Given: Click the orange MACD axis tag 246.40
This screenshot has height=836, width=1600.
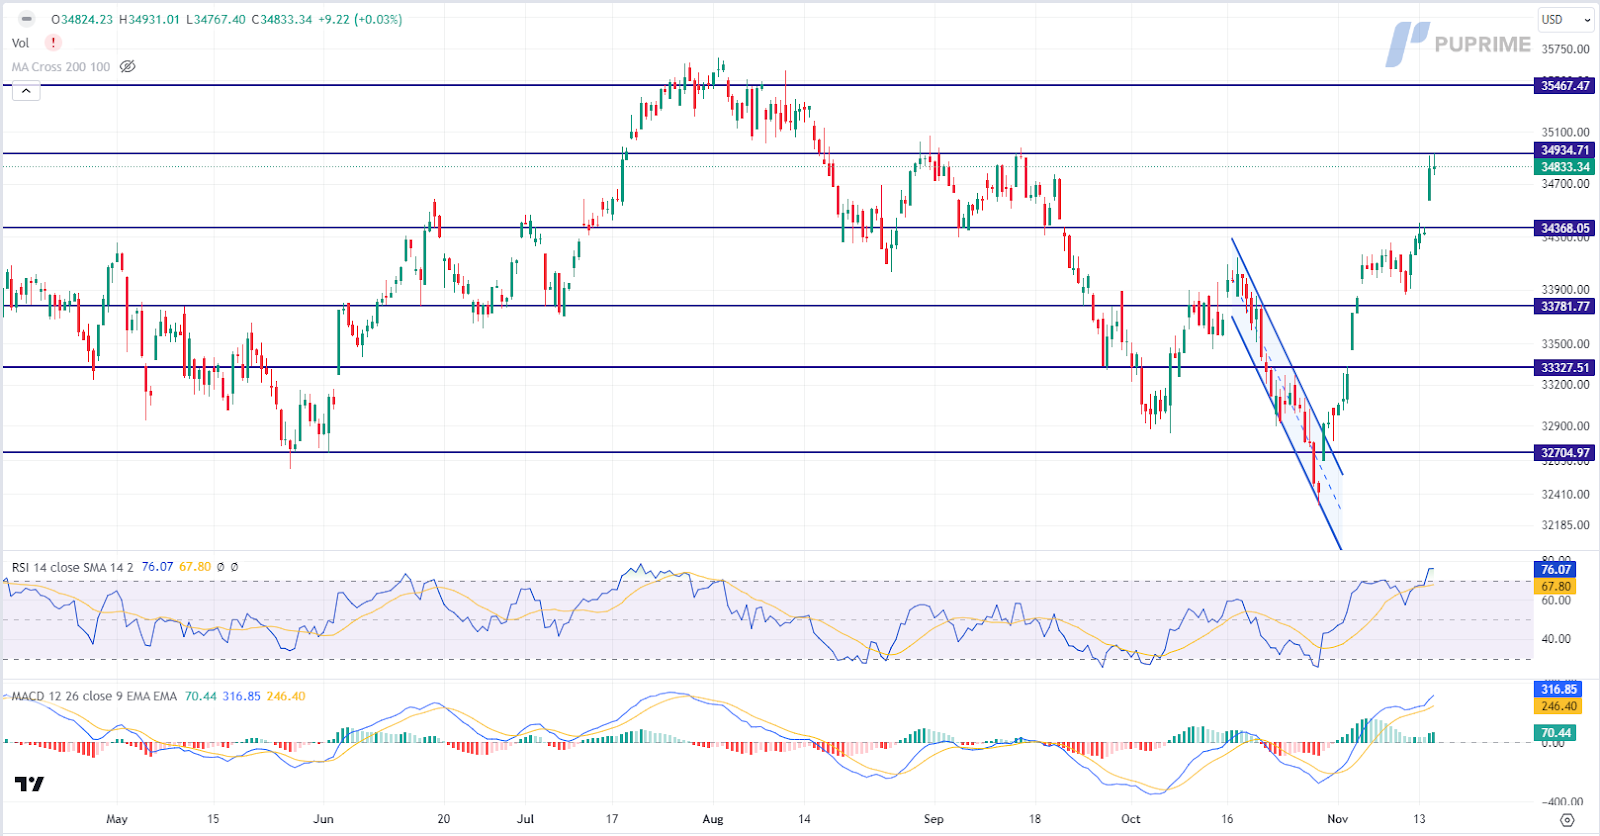Looking at the screenshot, I should click(1558, 706).
